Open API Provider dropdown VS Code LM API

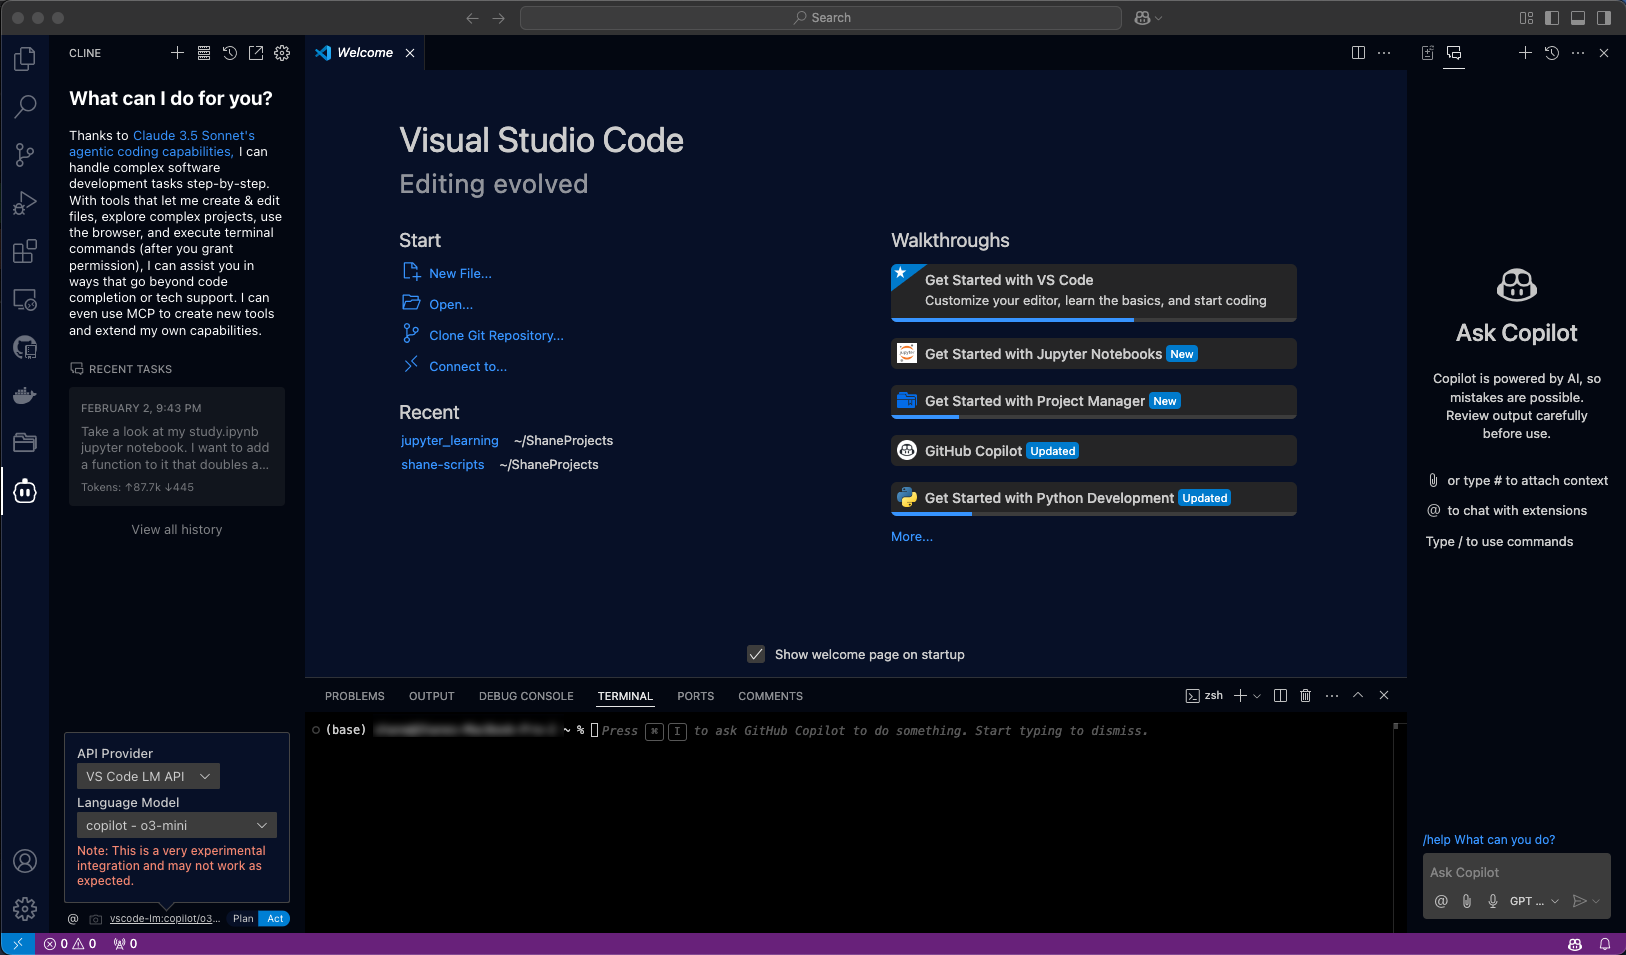[x=148, y=776]
